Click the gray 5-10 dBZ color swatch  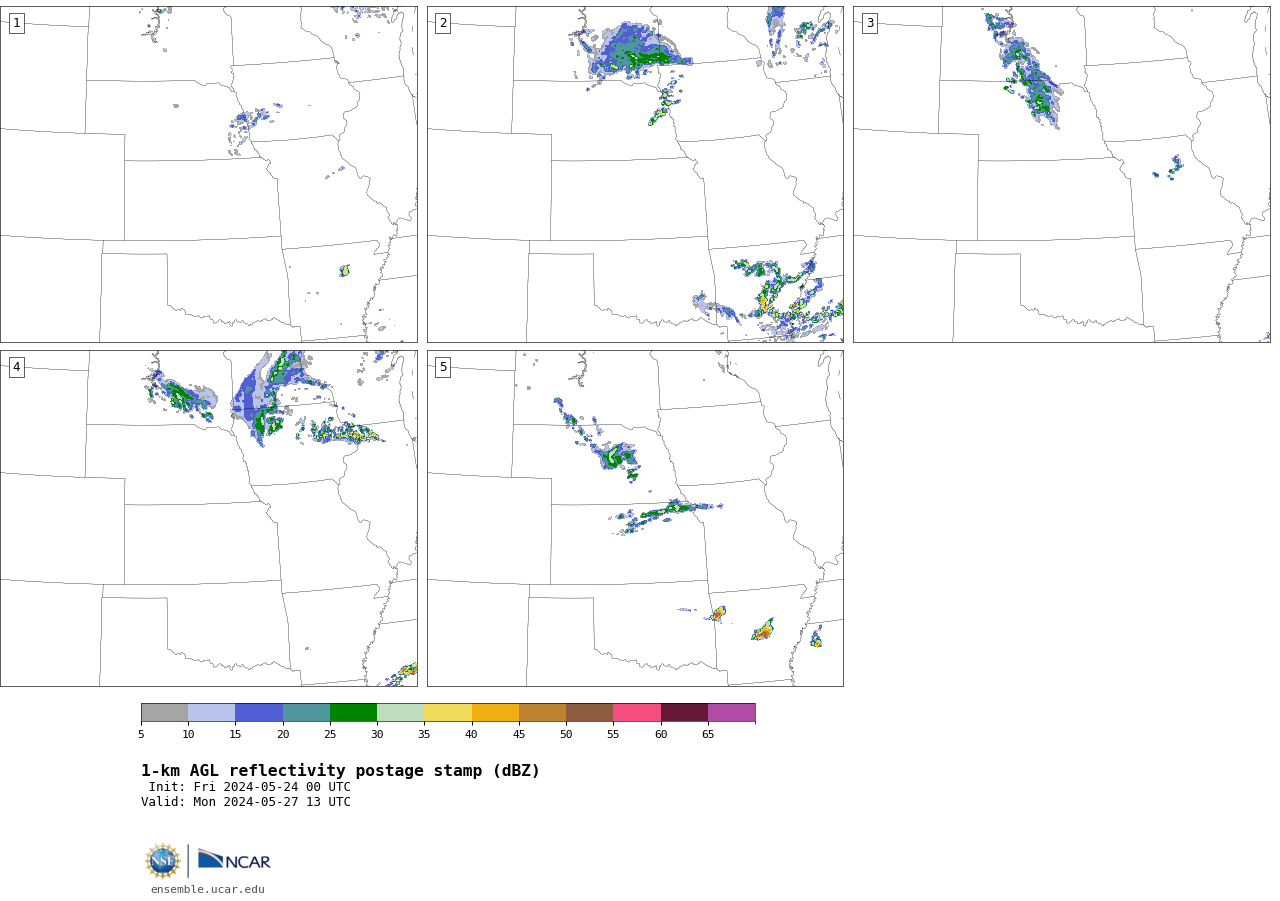coord(165,712)
